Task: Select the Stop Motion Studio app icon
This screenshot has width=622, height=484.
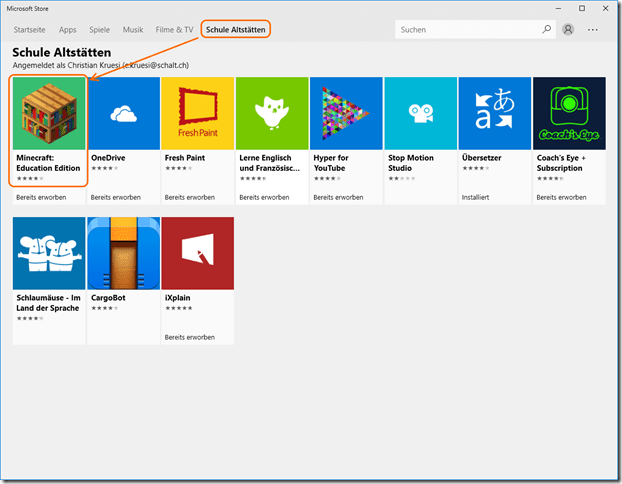Action: click(x=420, y=114)
